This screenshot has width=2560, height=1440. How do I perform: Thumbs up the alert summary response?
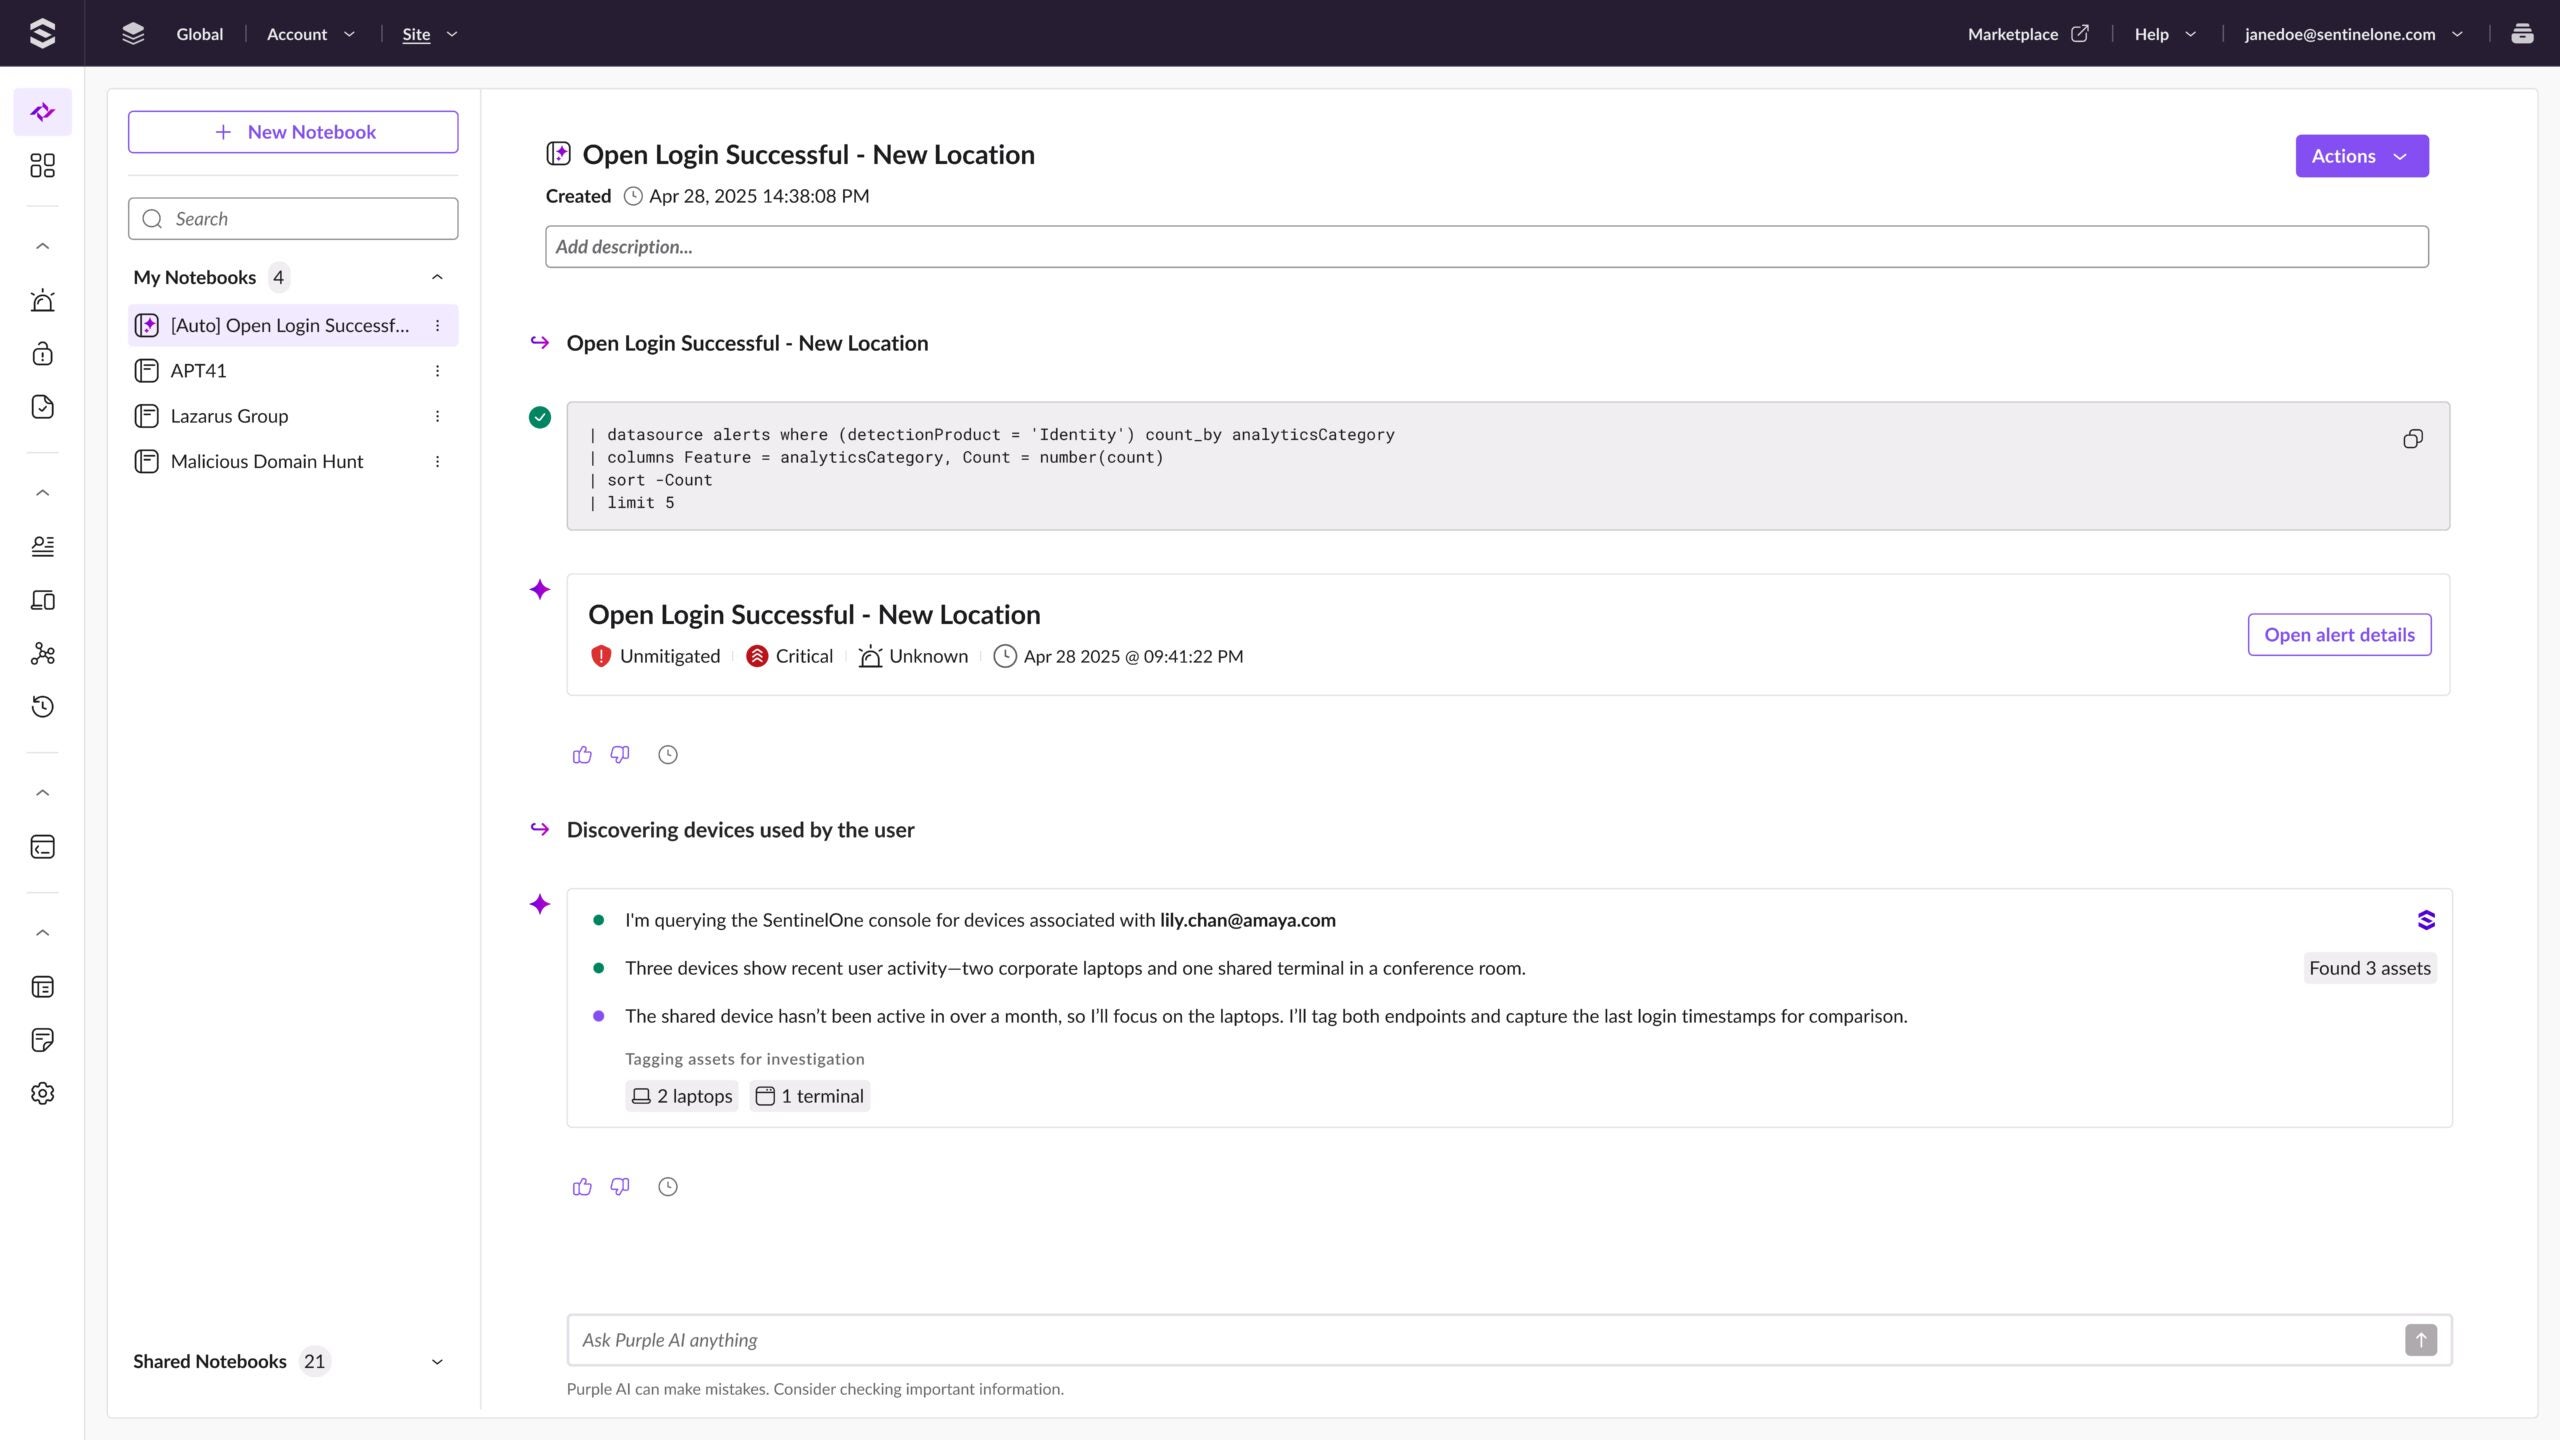click(x=582, y=755)
